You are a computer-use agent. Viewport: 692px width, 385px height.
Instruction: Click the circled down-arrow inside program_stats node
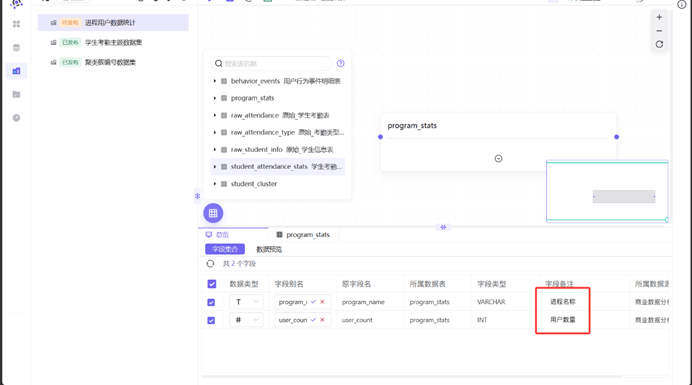498,159
